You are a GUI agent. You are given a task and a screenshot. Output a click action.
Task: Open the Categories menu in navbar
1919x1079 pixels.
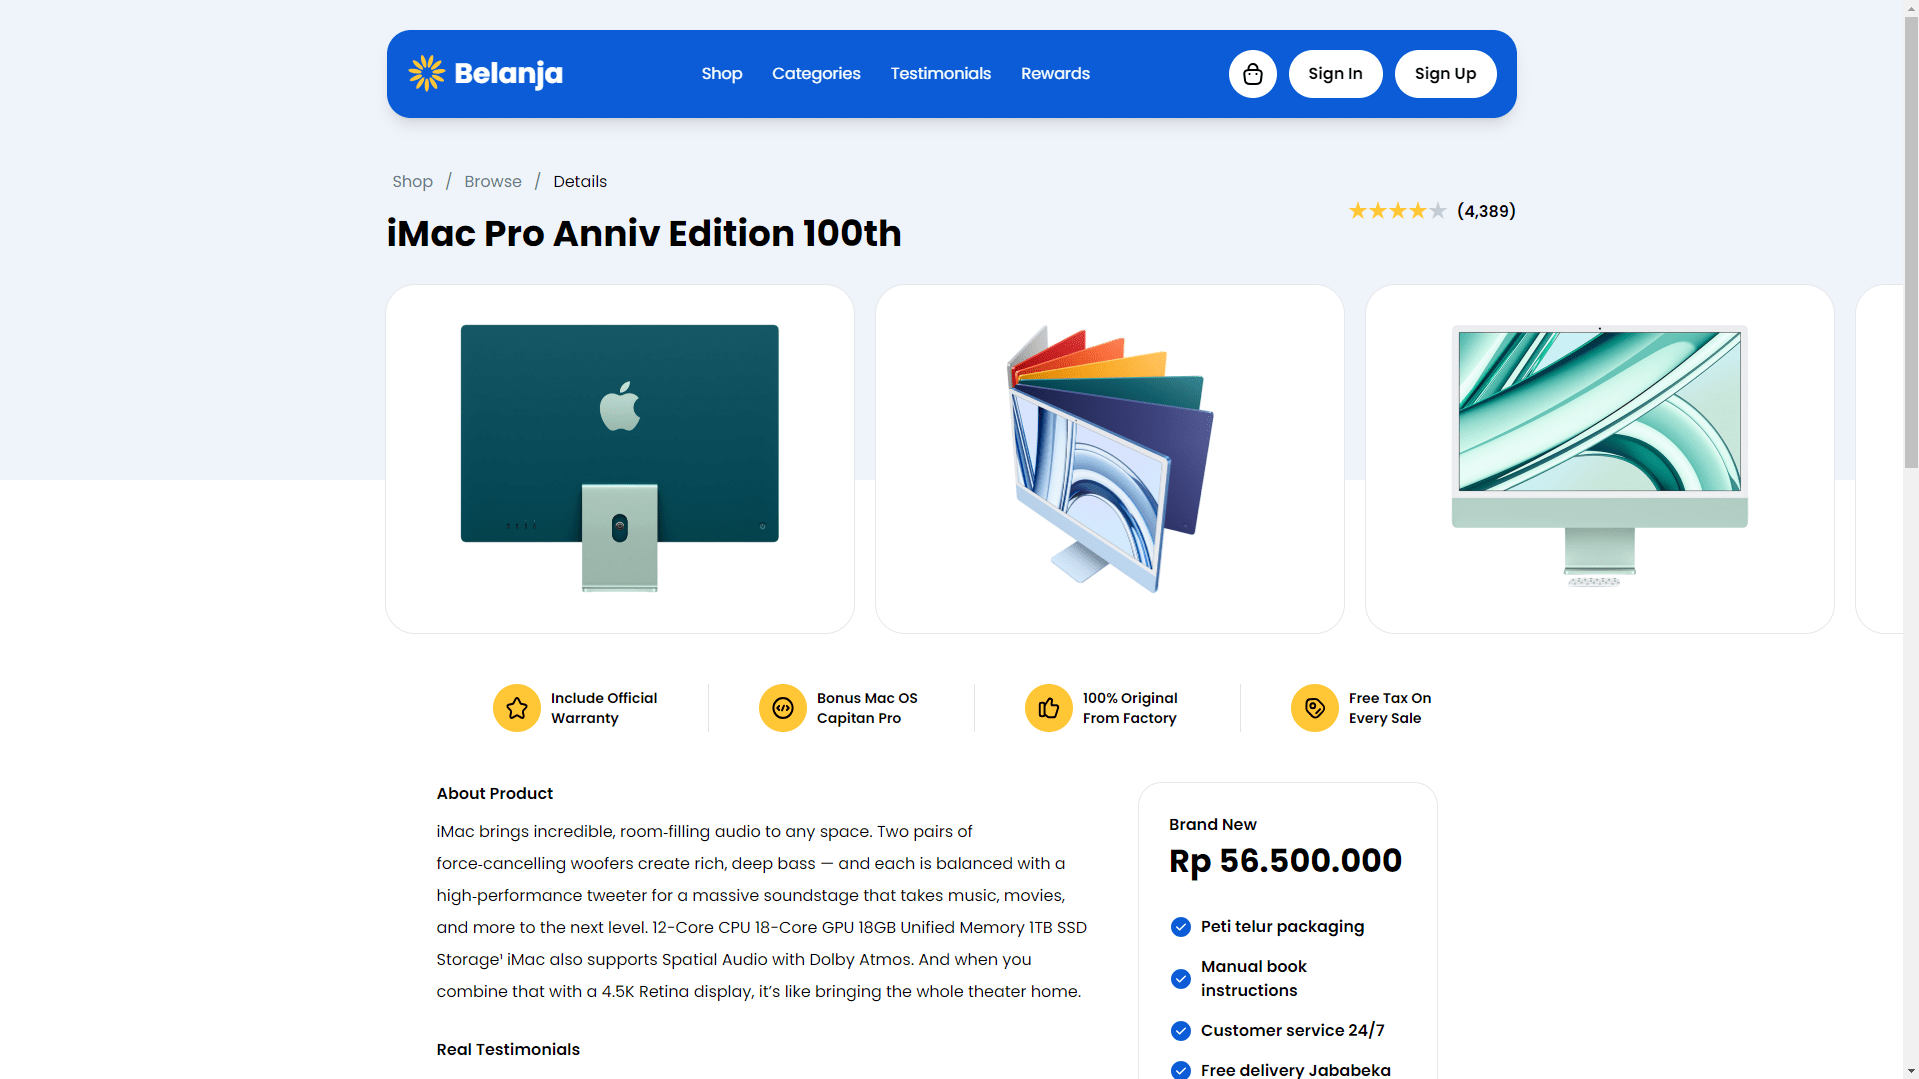[x=816, y=74]
